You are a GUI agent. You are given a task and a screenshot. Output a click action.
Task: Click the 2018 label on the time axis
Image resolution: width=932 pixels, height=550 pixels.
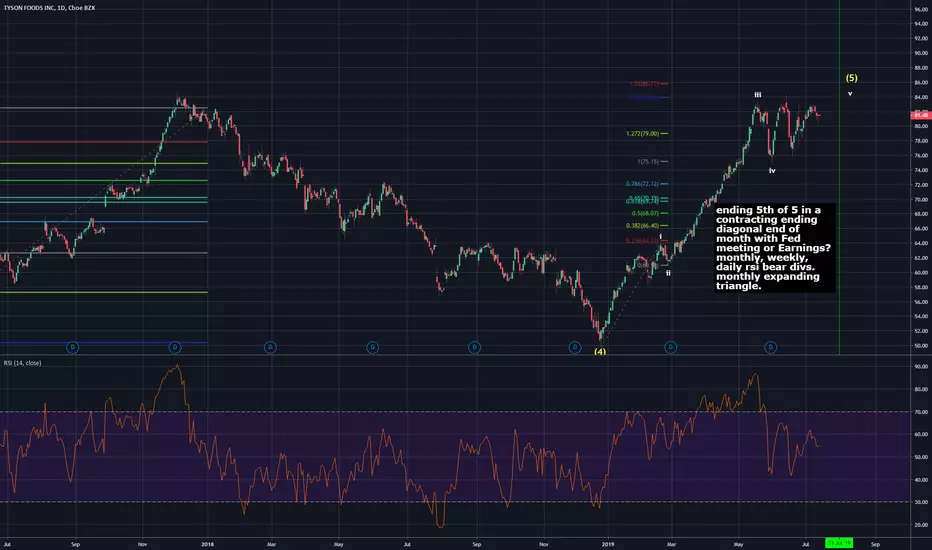[207, 544]
